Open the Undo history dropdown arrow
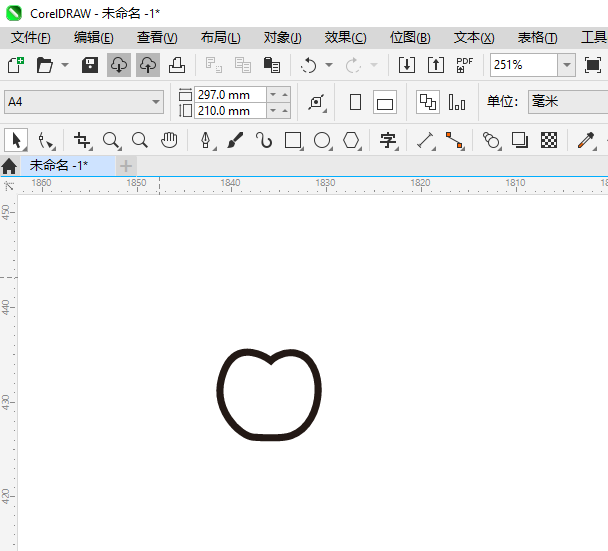The height and width of the screenshot is (551, 608). coord(329,65)
